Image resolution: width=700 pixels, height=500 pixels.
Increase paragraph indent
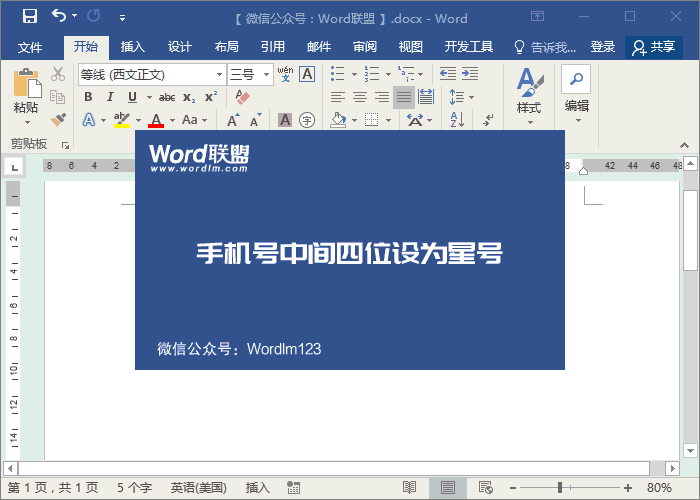[x=470, y=73]
